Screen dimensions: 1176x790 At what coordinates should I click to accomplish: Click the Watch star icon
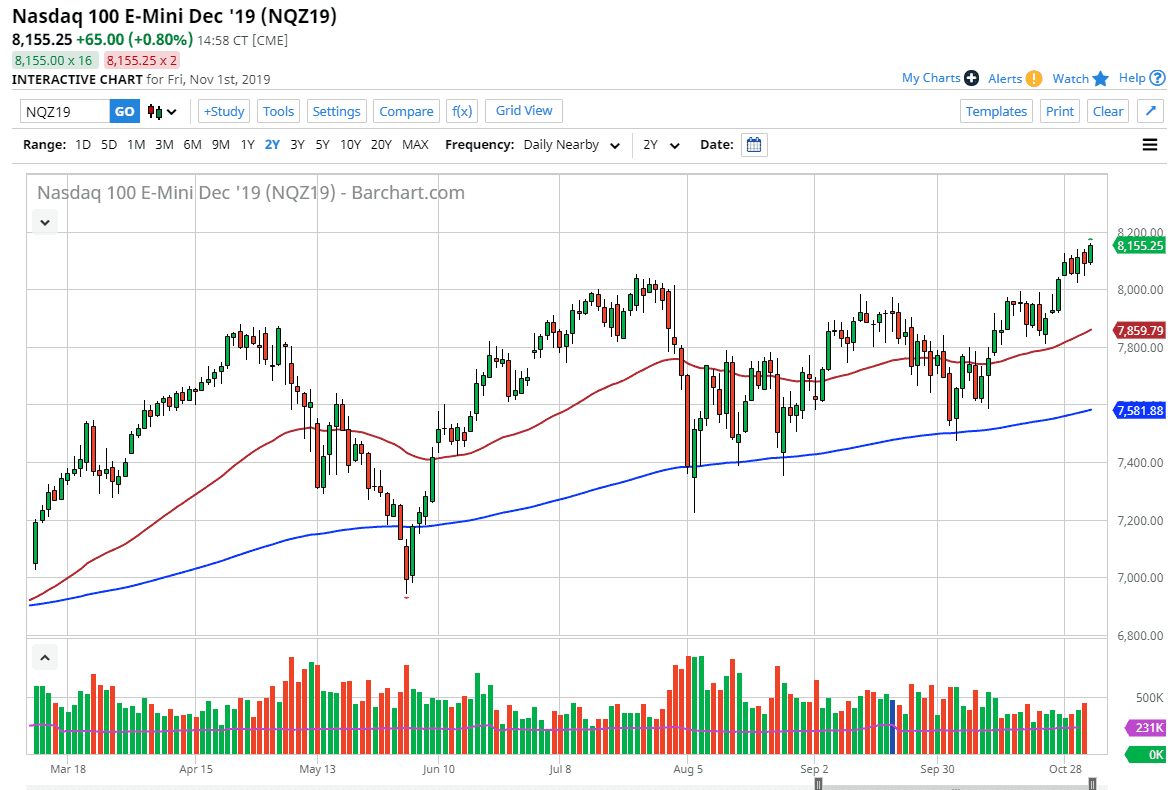click(1100, 78)
